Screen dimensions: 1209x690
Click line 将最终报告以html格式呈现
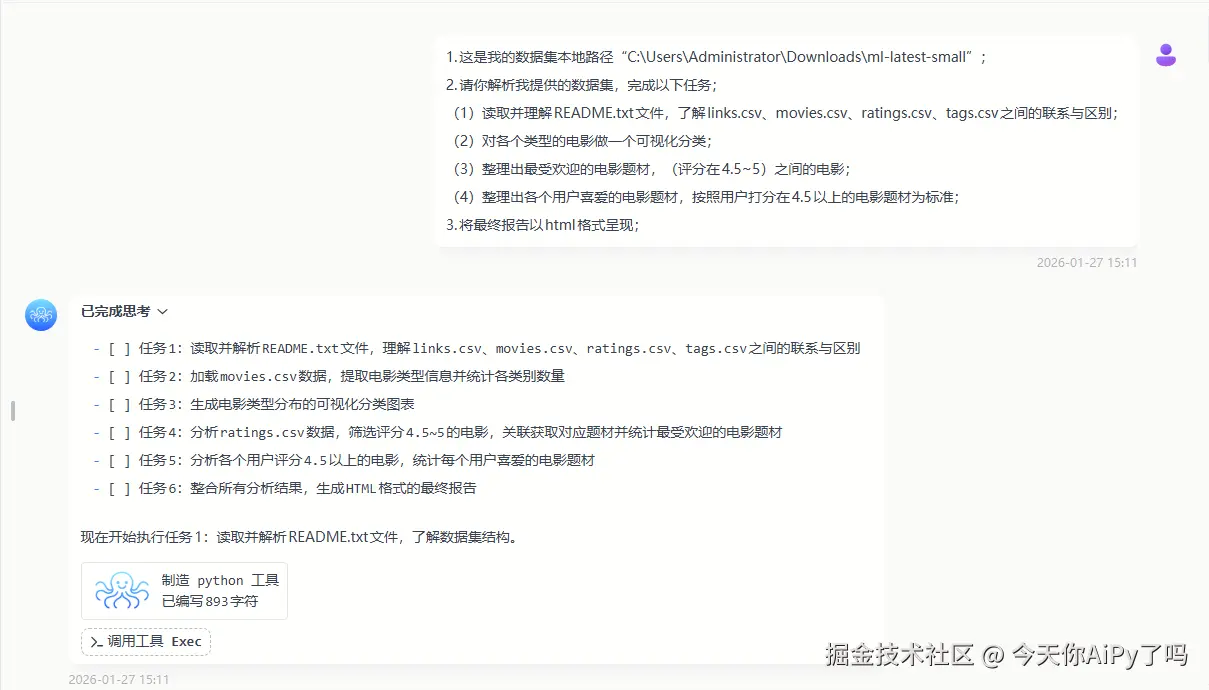(x=542, y=225)
